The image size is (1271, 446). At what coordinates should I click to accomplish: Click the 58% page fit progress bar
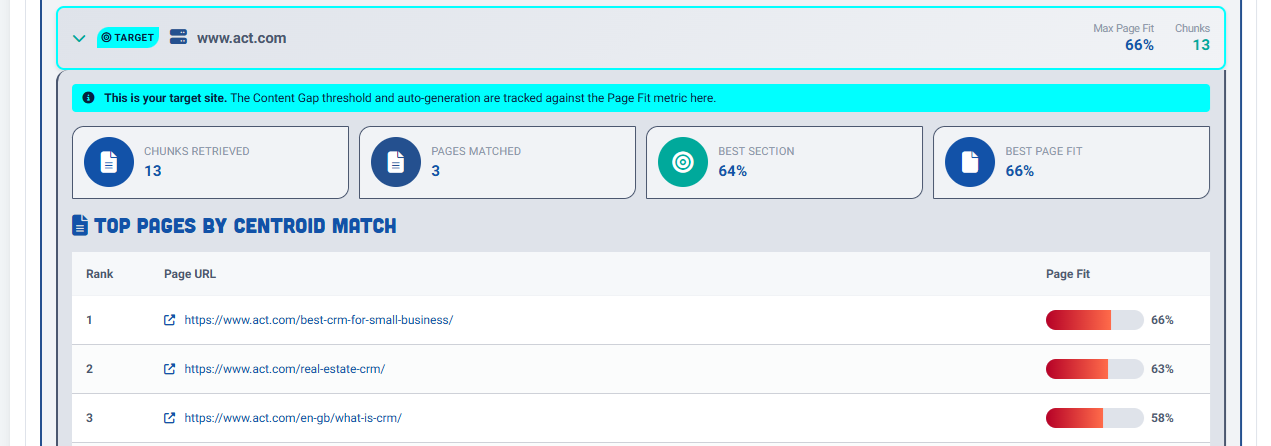click(x=1095, y=418)
